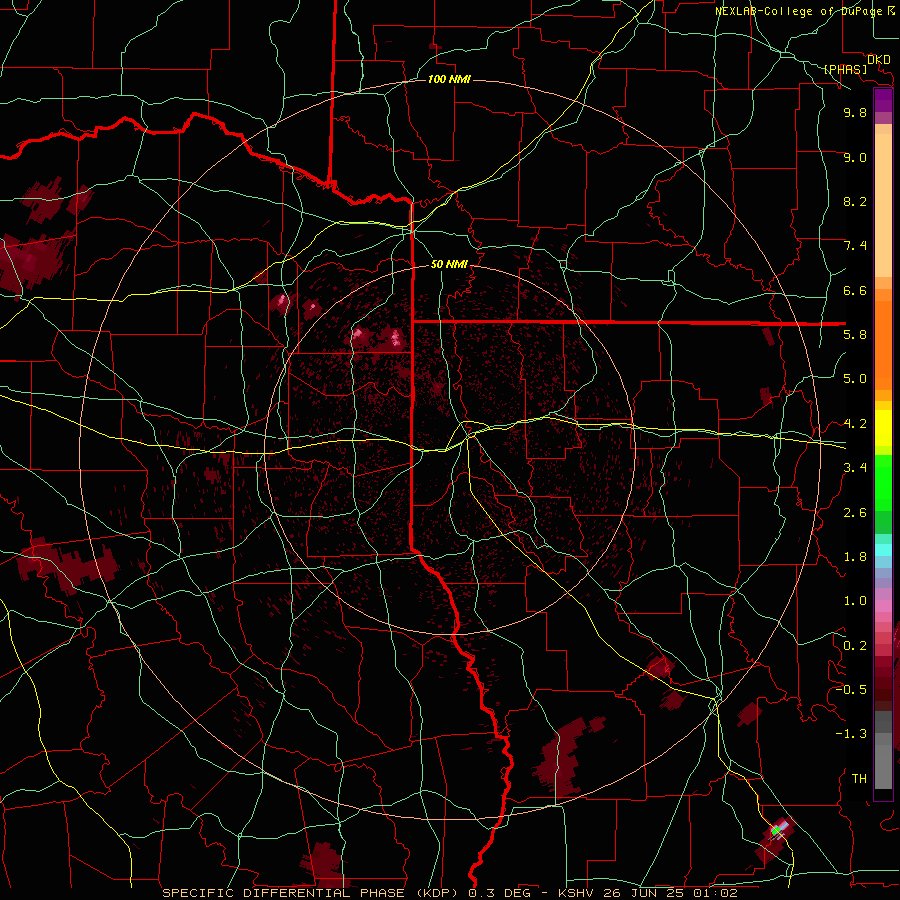Click the 4.2 value on color scale
This screenshot has height=900, width=900.
tap(855, 424)
